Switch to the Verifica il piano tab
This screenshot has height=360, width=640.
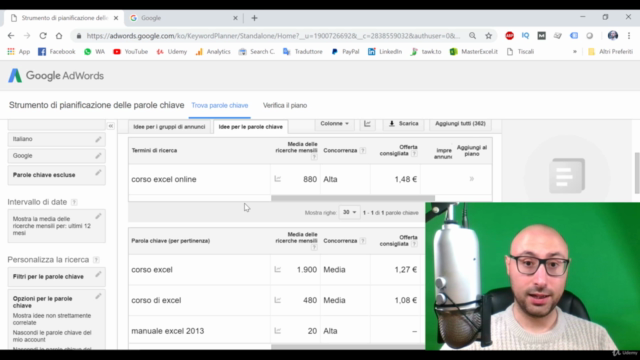[285, 105]
